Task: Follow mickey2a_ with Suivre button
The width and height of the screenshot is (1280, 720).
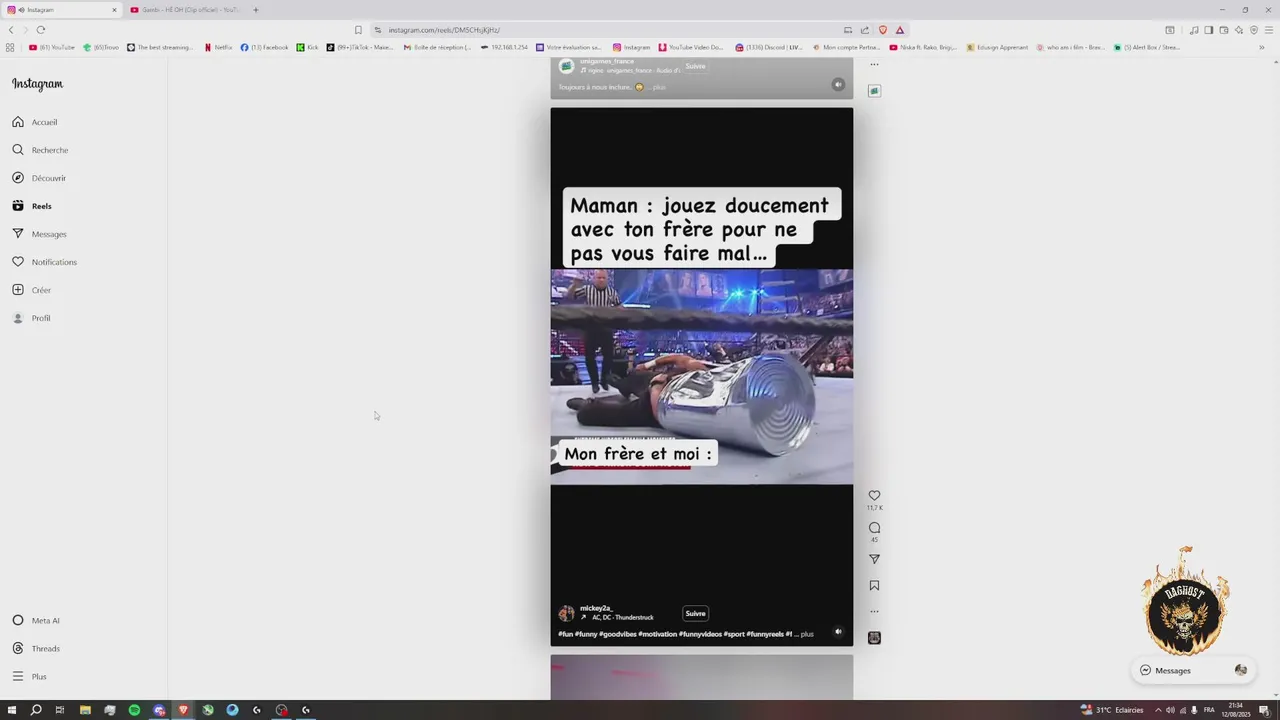Action: coord(695,613)
